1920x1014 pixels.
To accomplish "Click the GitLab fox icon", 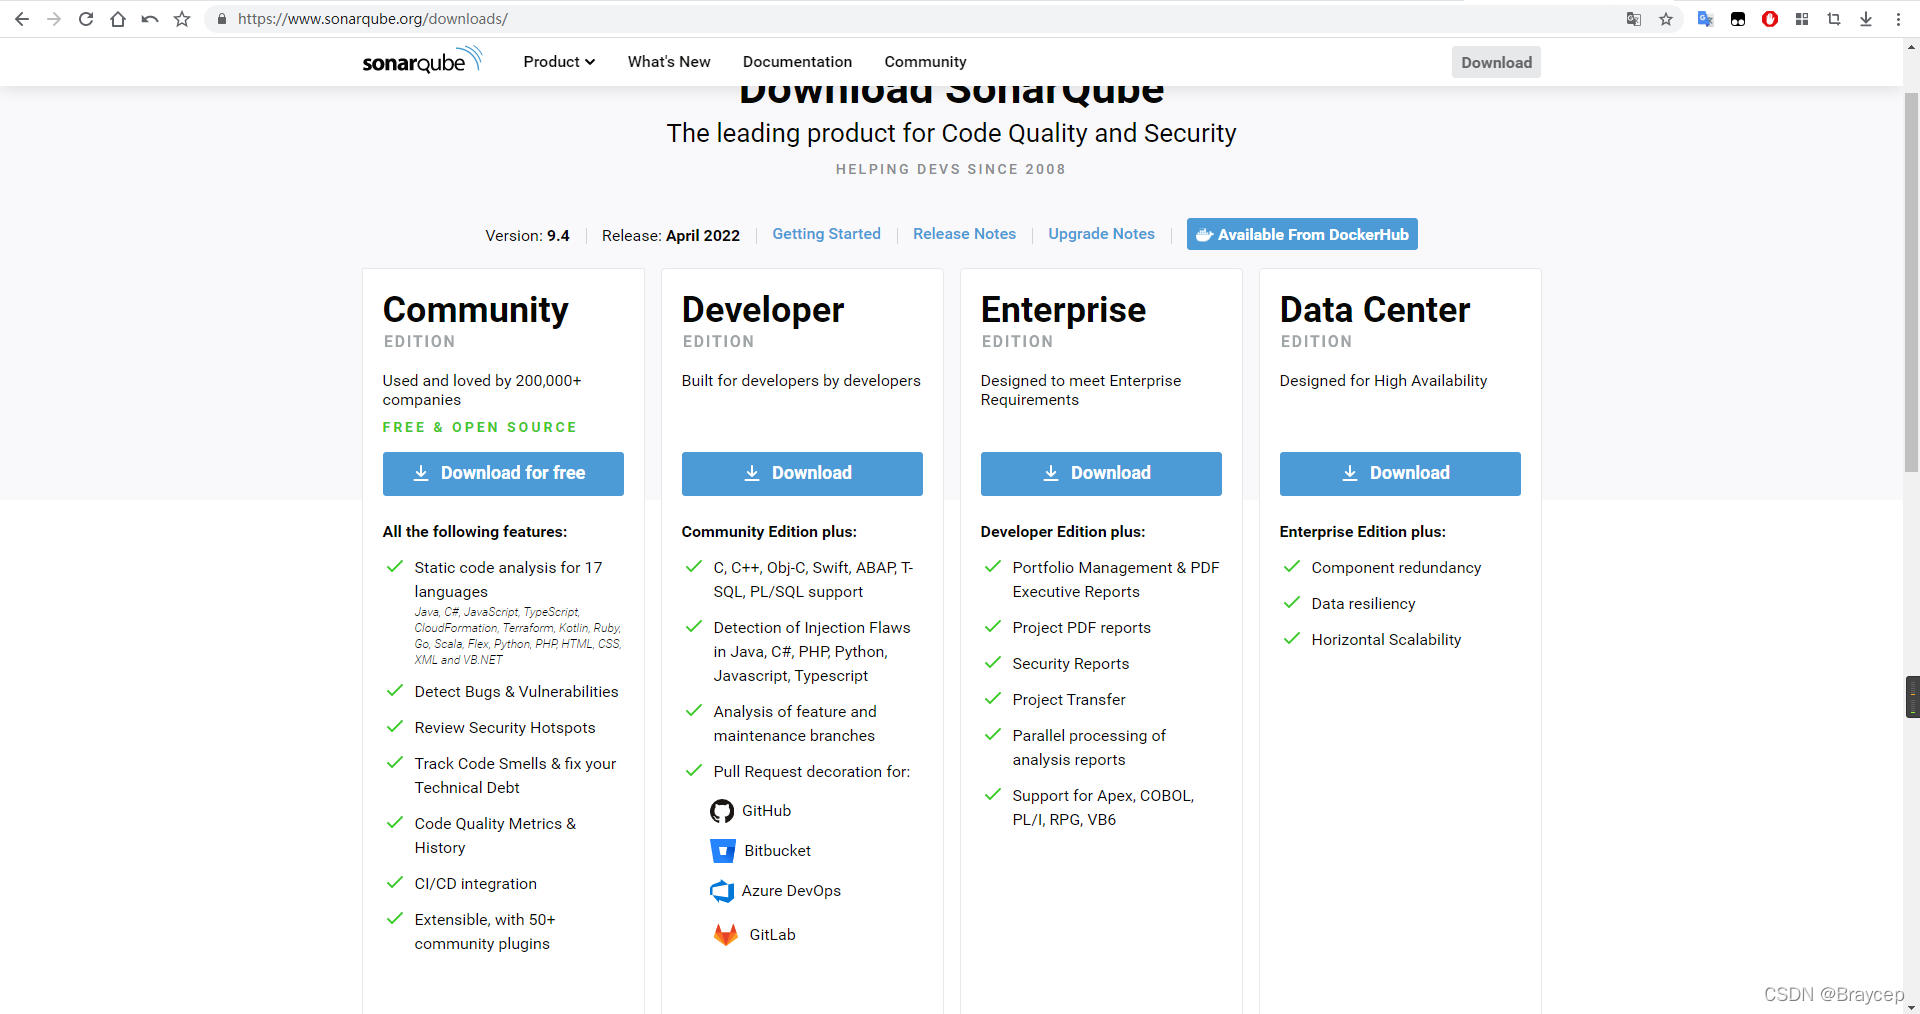I will (726, 935).
